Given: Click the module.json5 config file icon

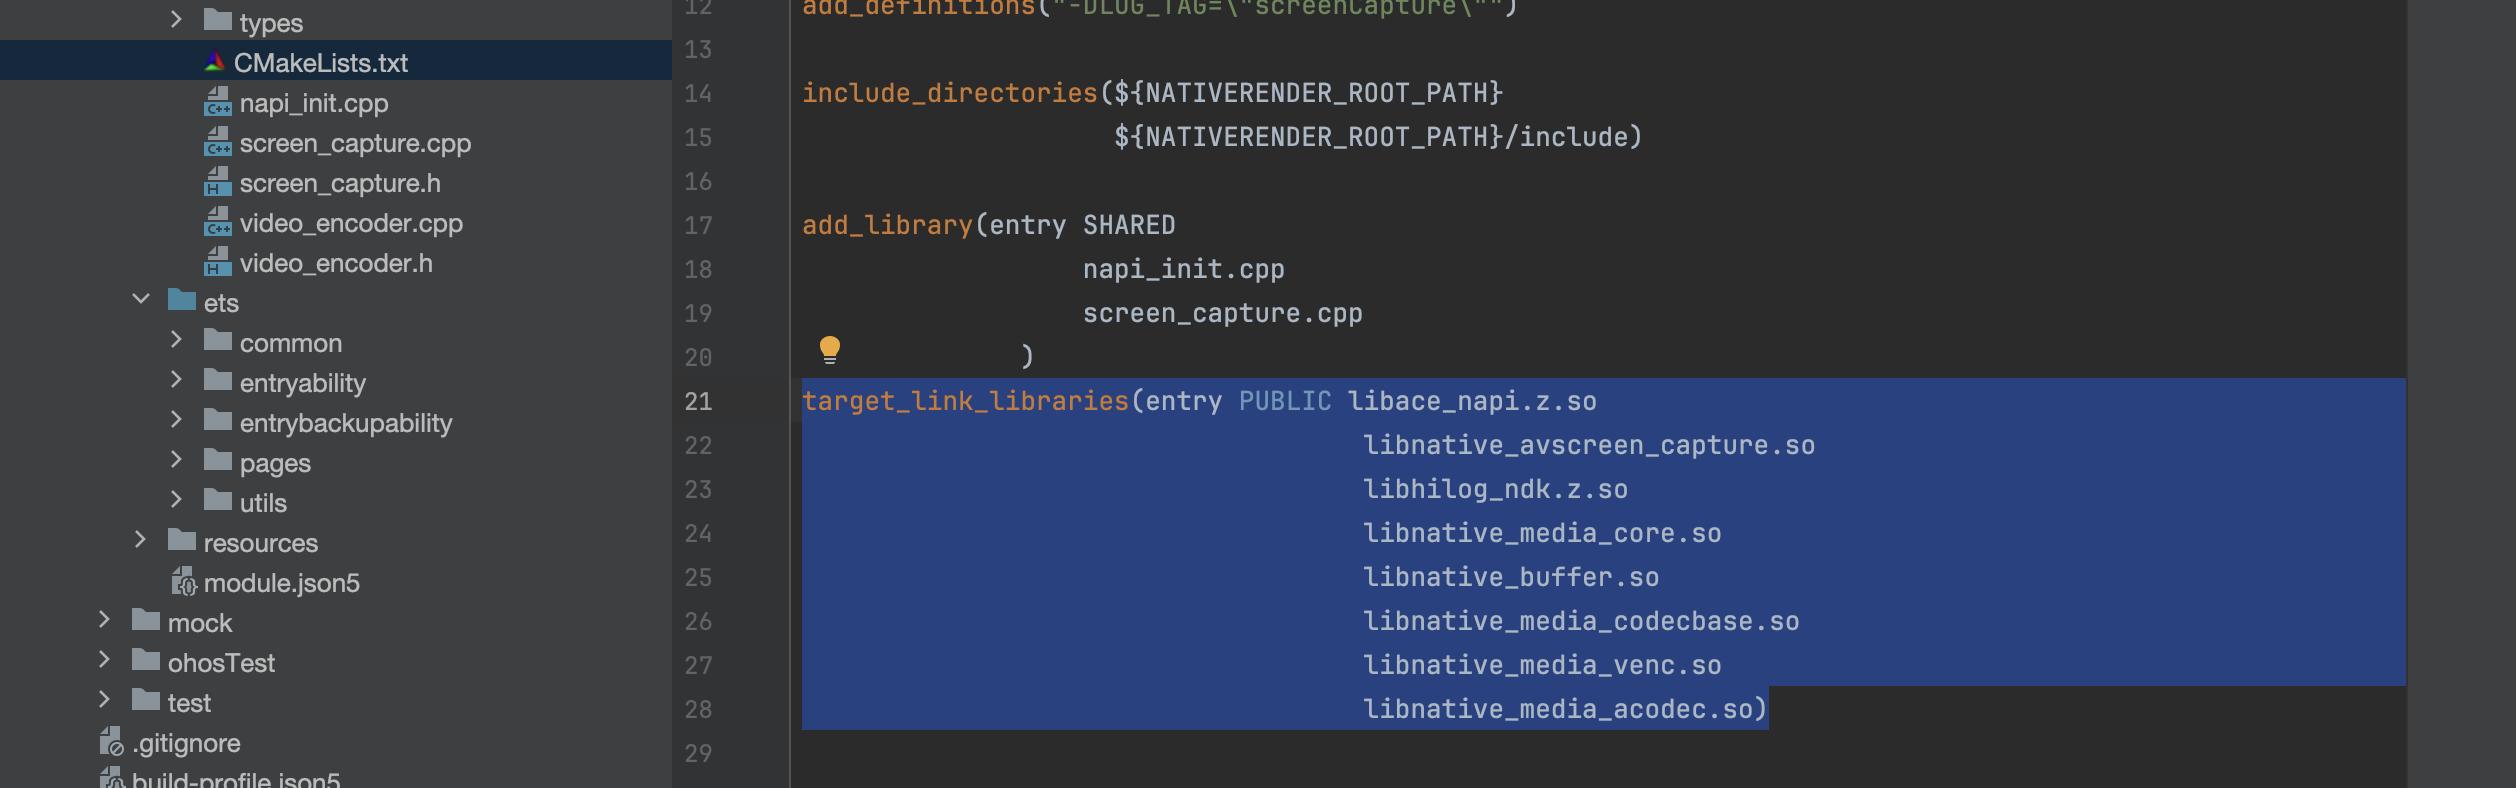Looking at the screenshot, I should tap(183, 581).
